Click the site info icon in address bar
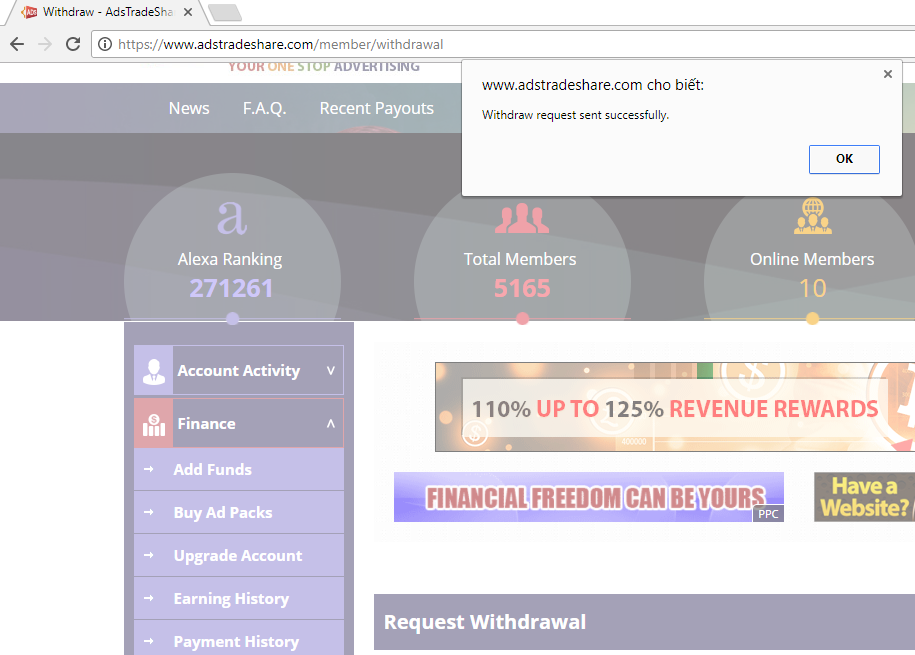 (105, 44)
